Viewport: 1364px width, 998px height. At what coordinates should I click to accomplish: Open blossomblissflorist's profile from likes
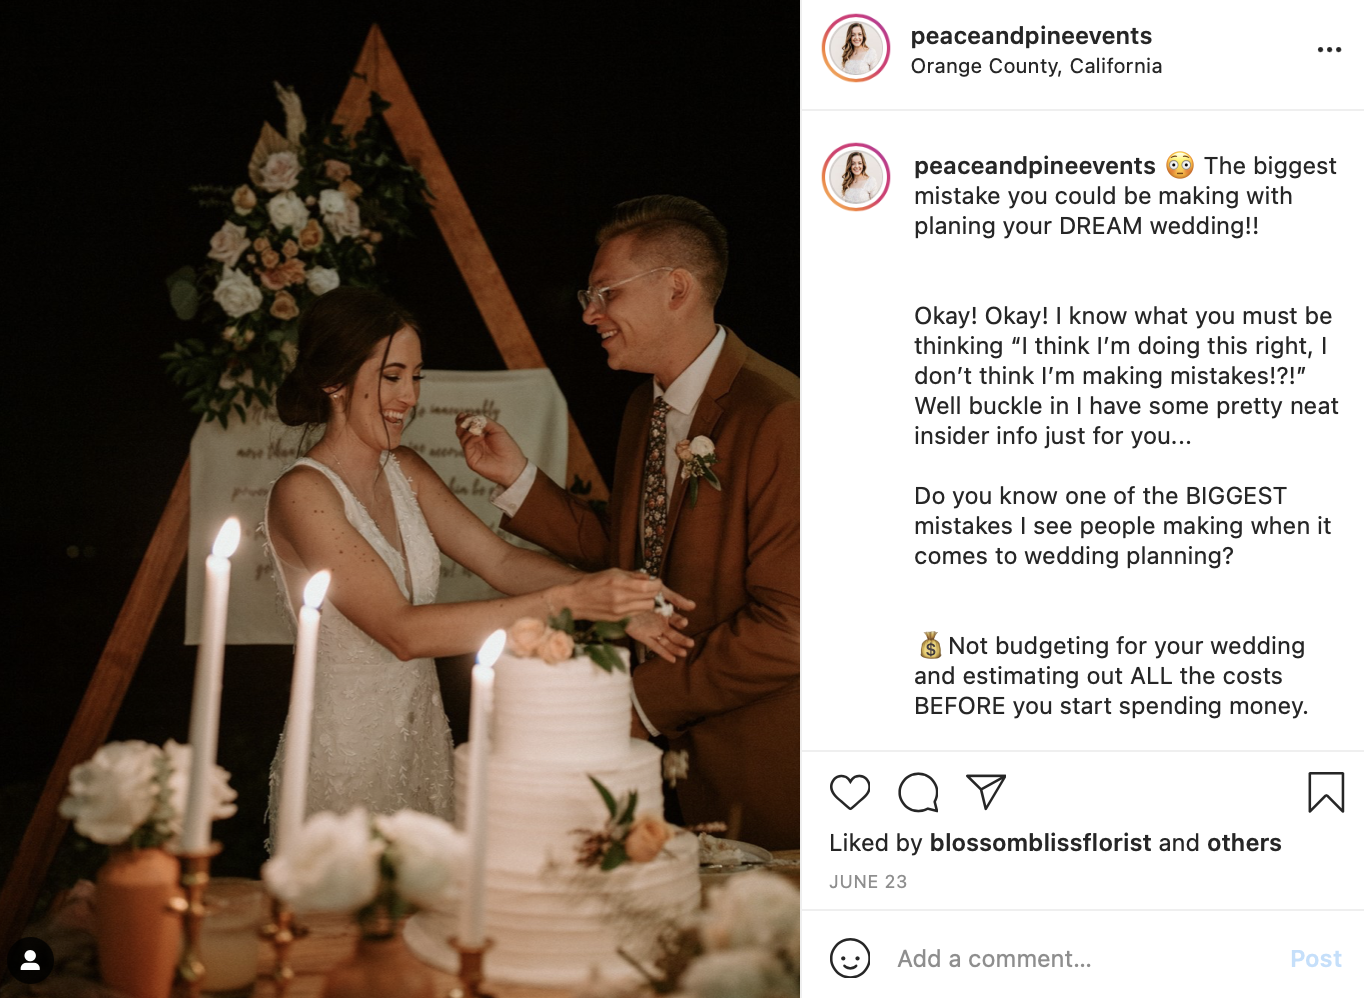(x=1040, y=843)
